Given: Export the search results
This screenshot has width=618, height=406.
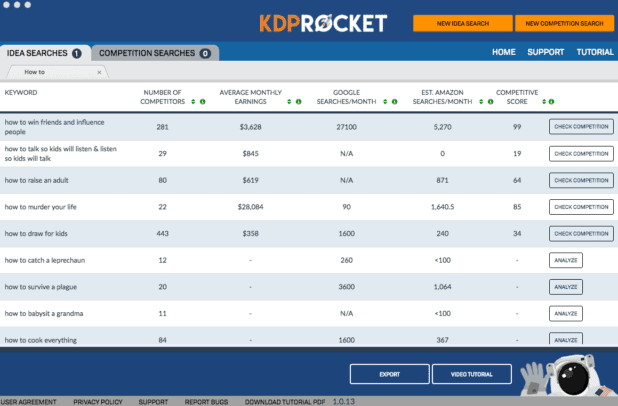Looking at the screenshot, I should click(389, 374).
